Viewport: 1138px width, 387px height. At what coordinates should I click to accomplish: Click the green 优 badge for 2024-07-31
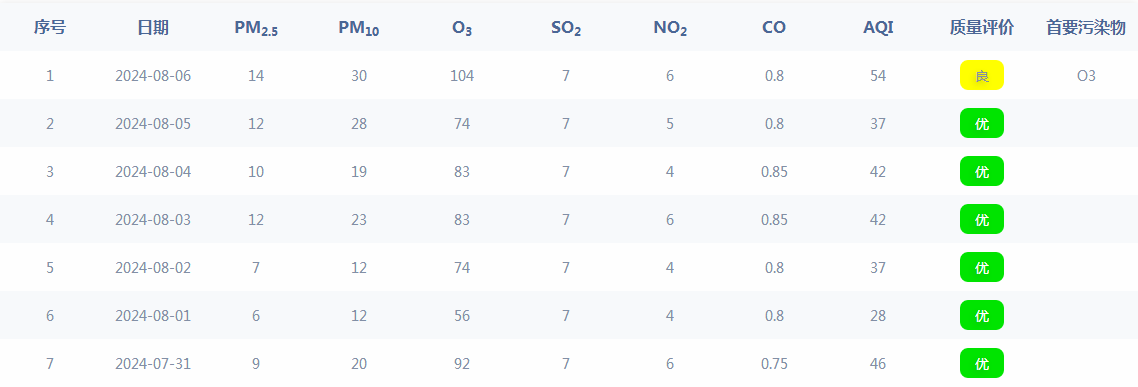point(981,363)
